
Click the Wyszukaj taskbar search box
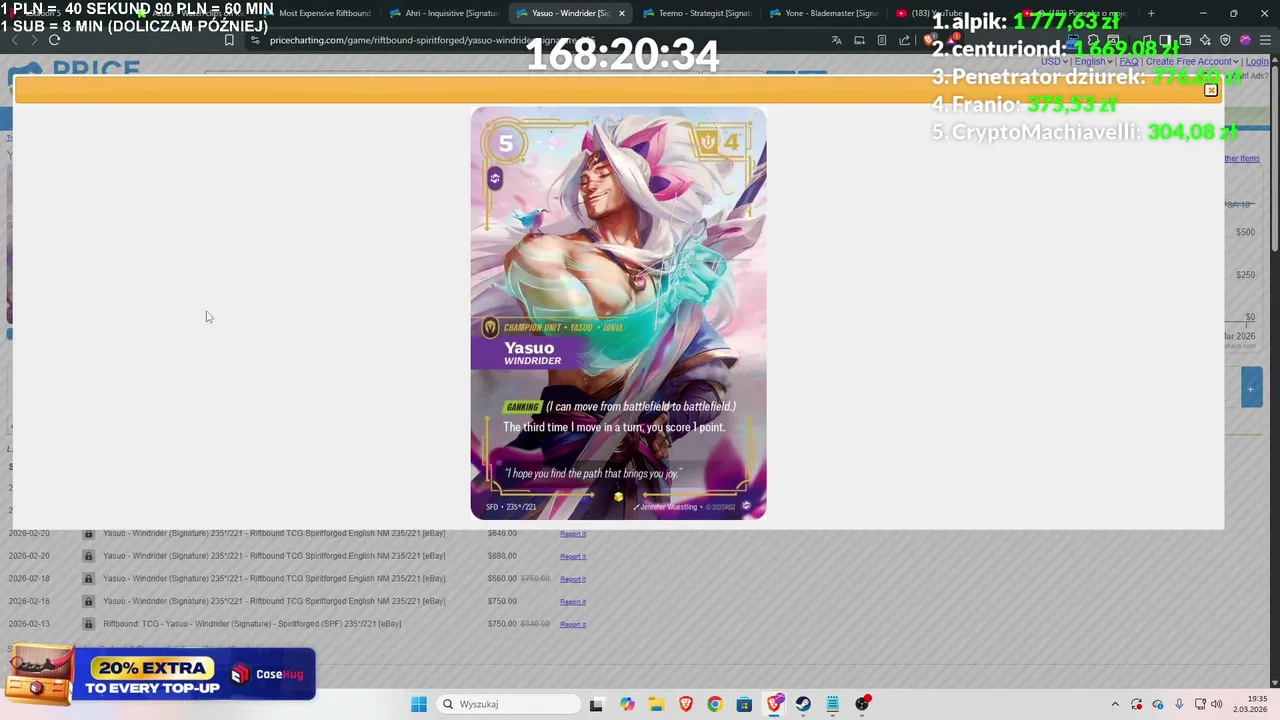click(510, 704)
